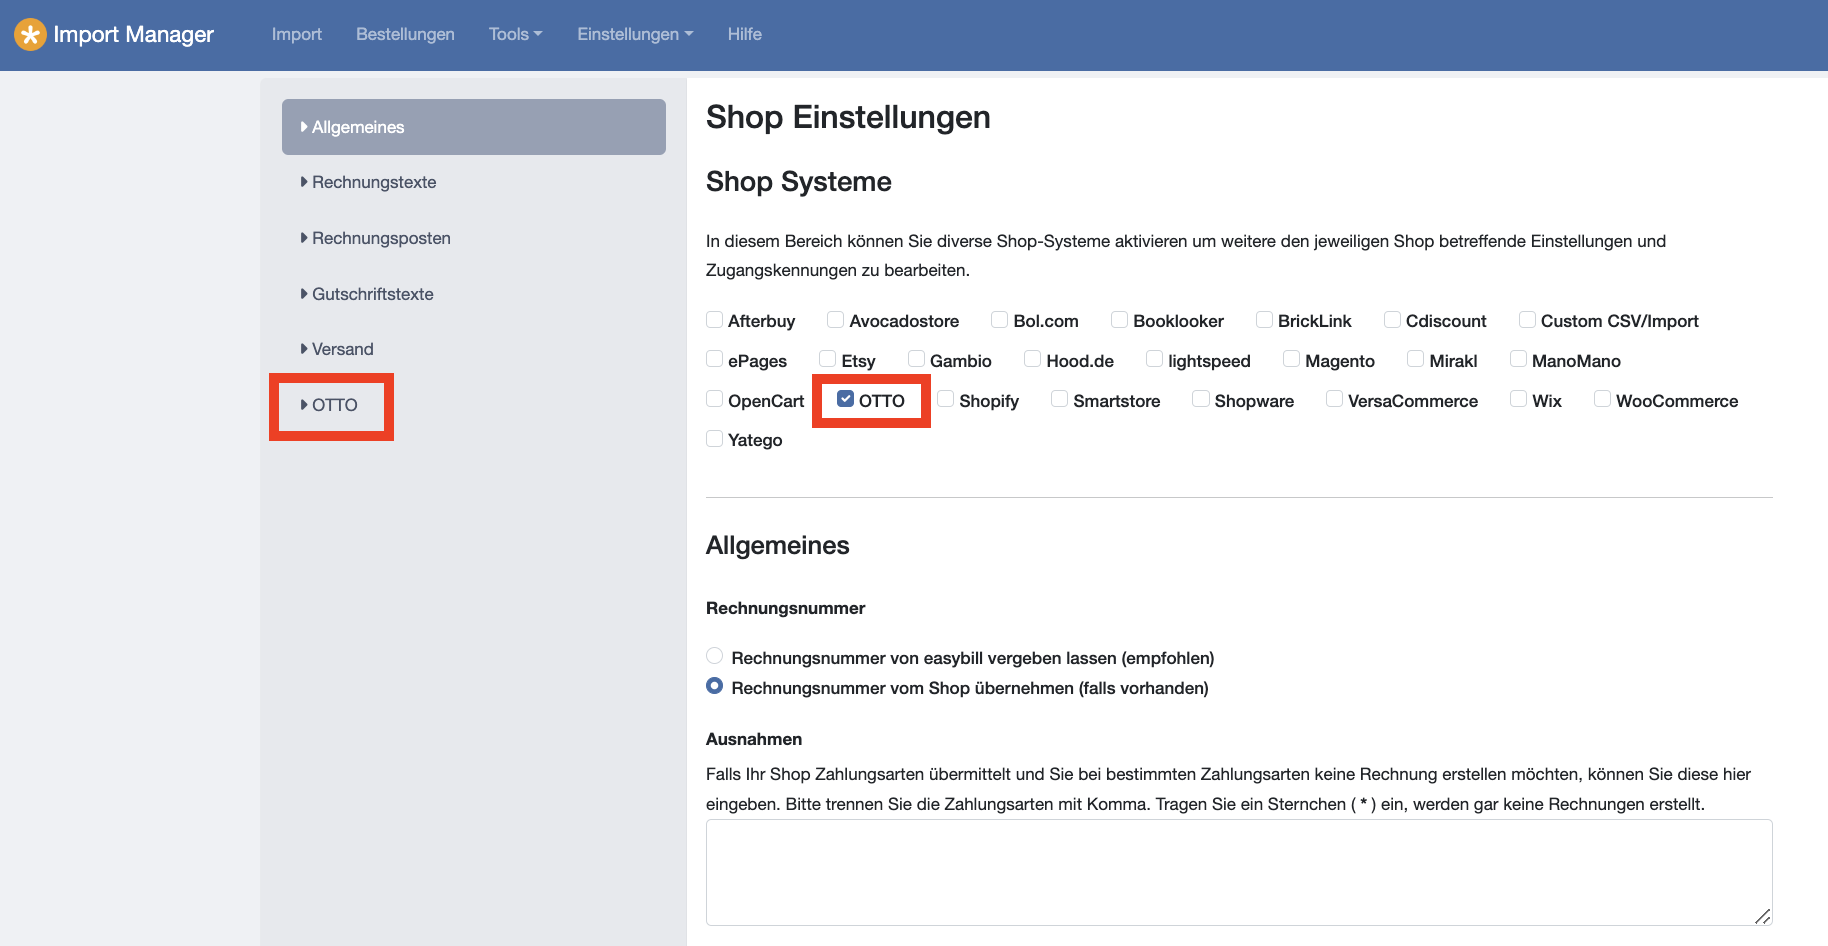Enable the Avocadostore checkbox
The width and height of the screenshot is (1828, 946).
pyautogui.click(x=836, y=320)
